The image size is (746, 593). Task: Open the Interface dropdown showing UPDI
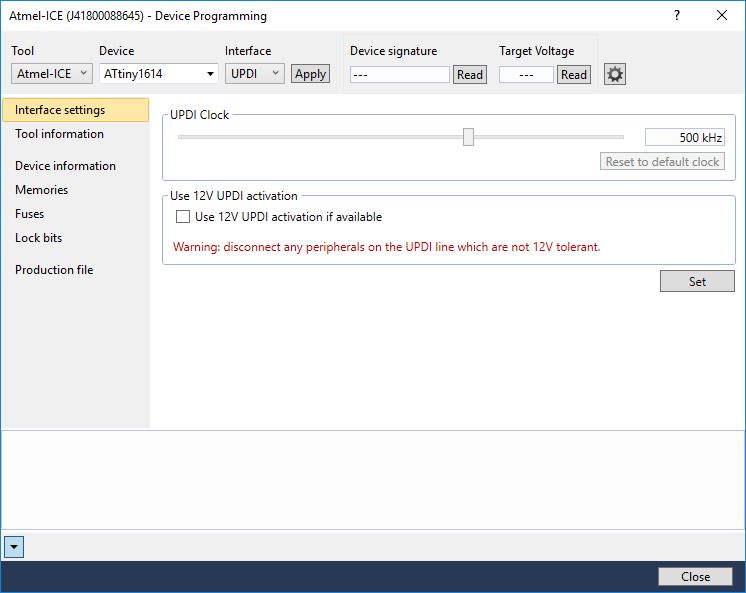pyautogui.click(x=255, y=74)
